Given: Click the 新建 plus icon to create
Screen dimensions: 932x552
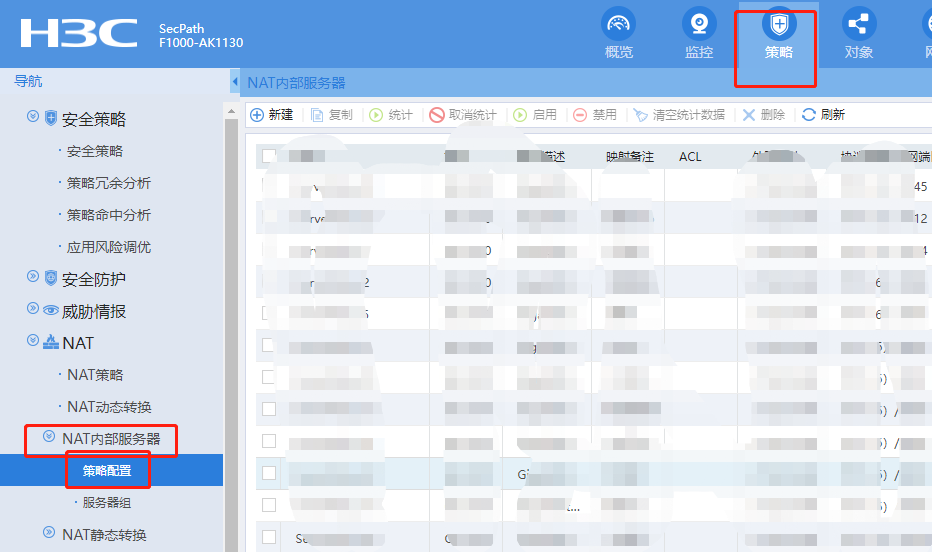Looking at the screenshot, I should click(x=257, y=115).
